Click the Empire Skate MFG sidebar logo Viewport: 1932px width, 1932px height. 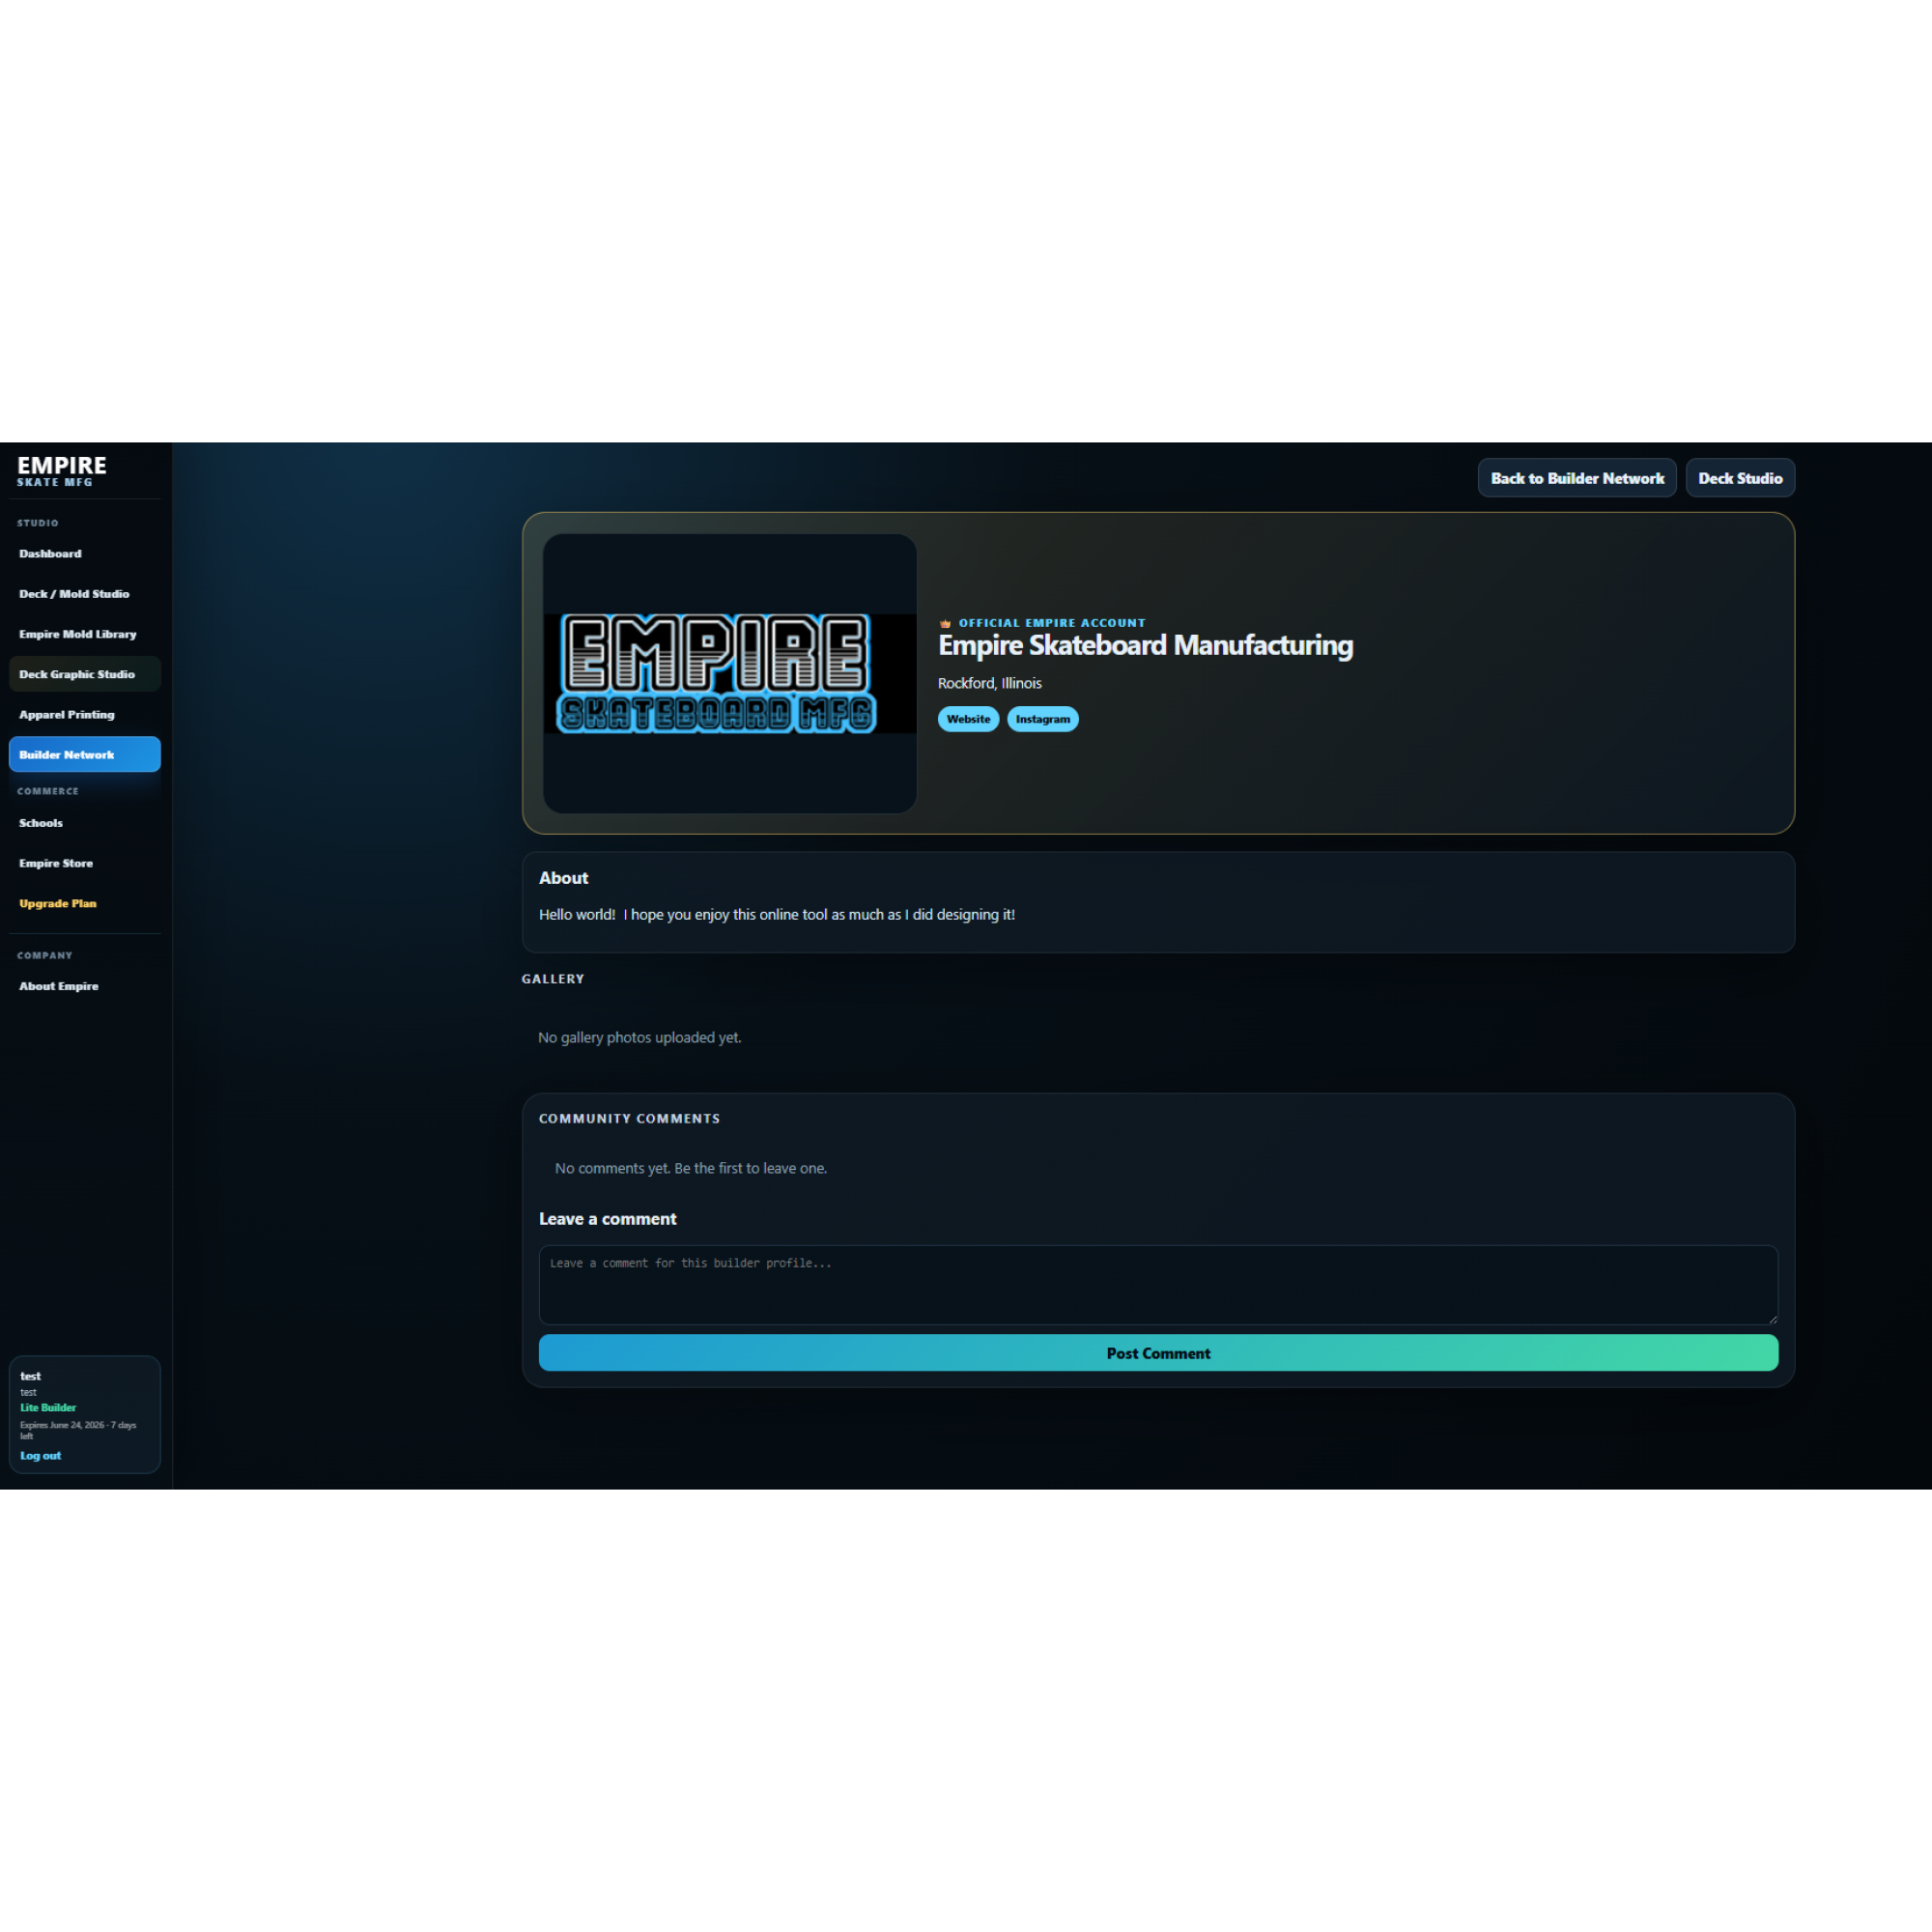pos(62,471)
